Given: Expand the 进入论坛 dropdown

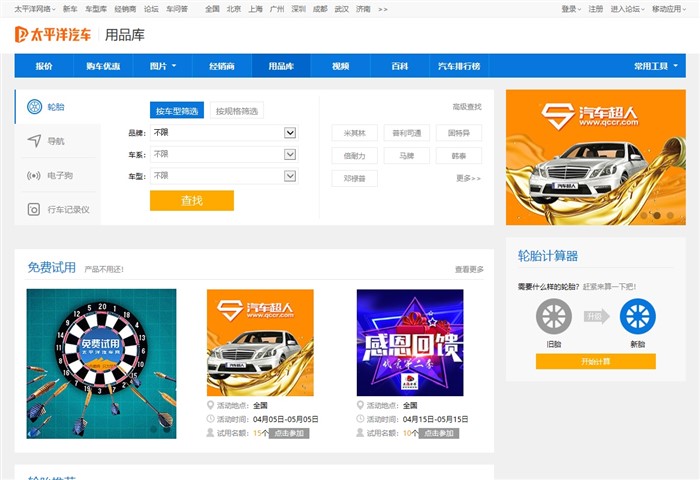Looking at the screenshot, I should click(627, 9).
